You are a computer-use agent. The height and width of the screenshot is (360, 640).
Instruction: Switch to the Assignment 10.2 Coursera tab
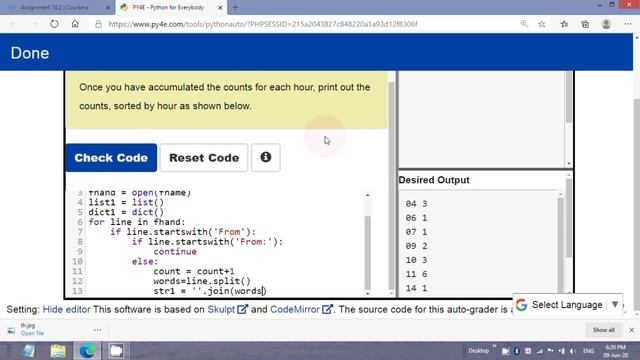coord(57,7)
